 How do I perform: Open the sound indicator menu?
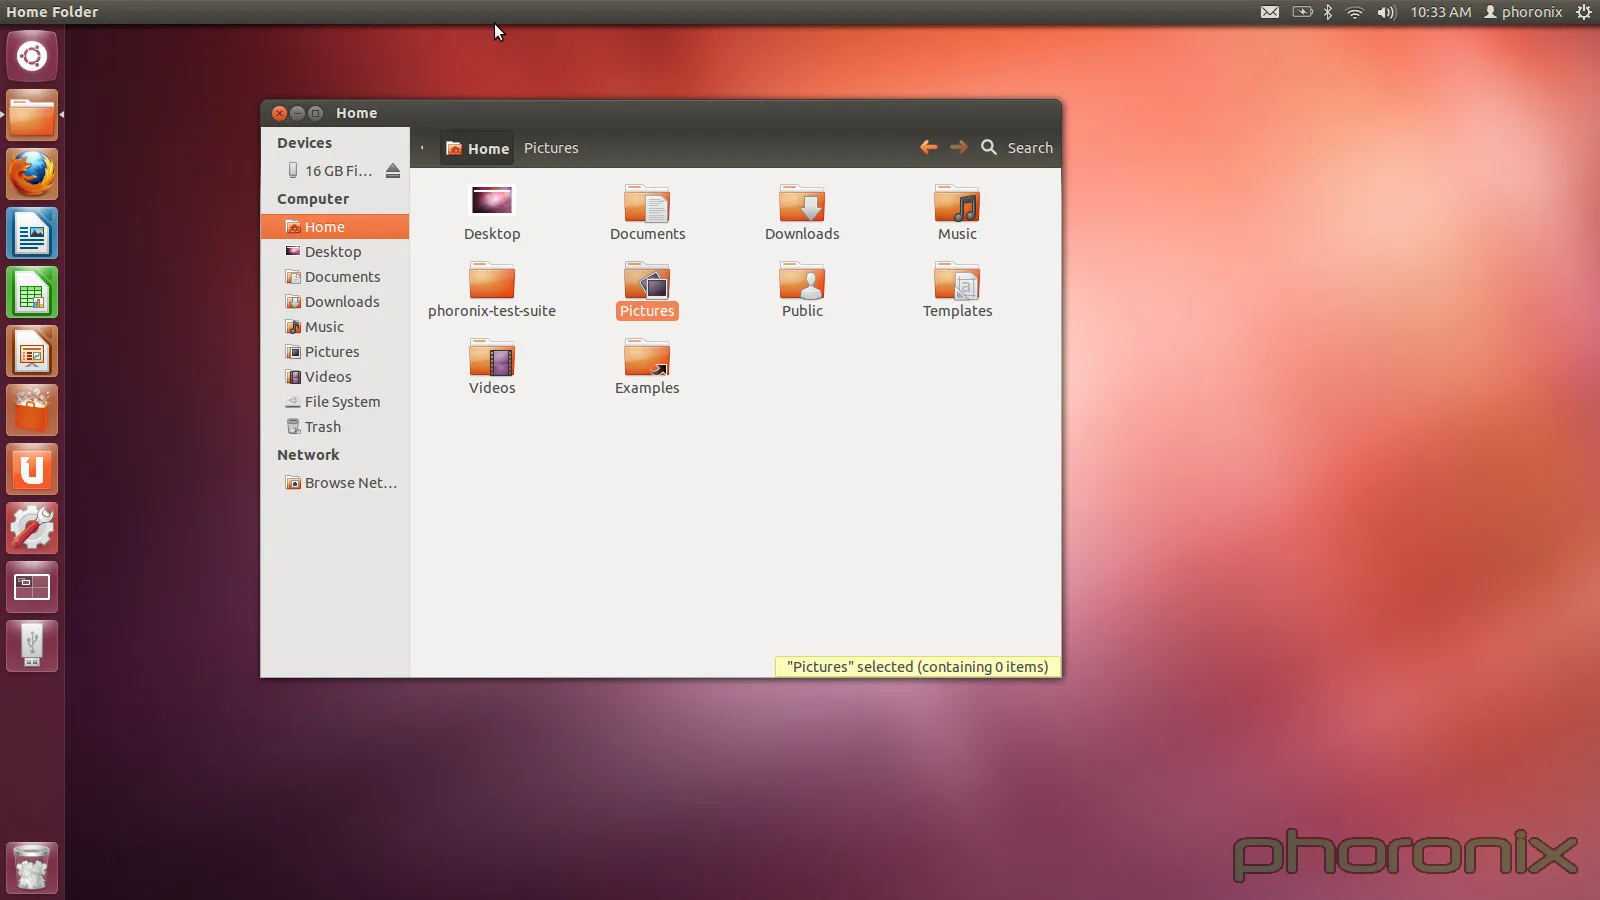tap(1386, 12)
